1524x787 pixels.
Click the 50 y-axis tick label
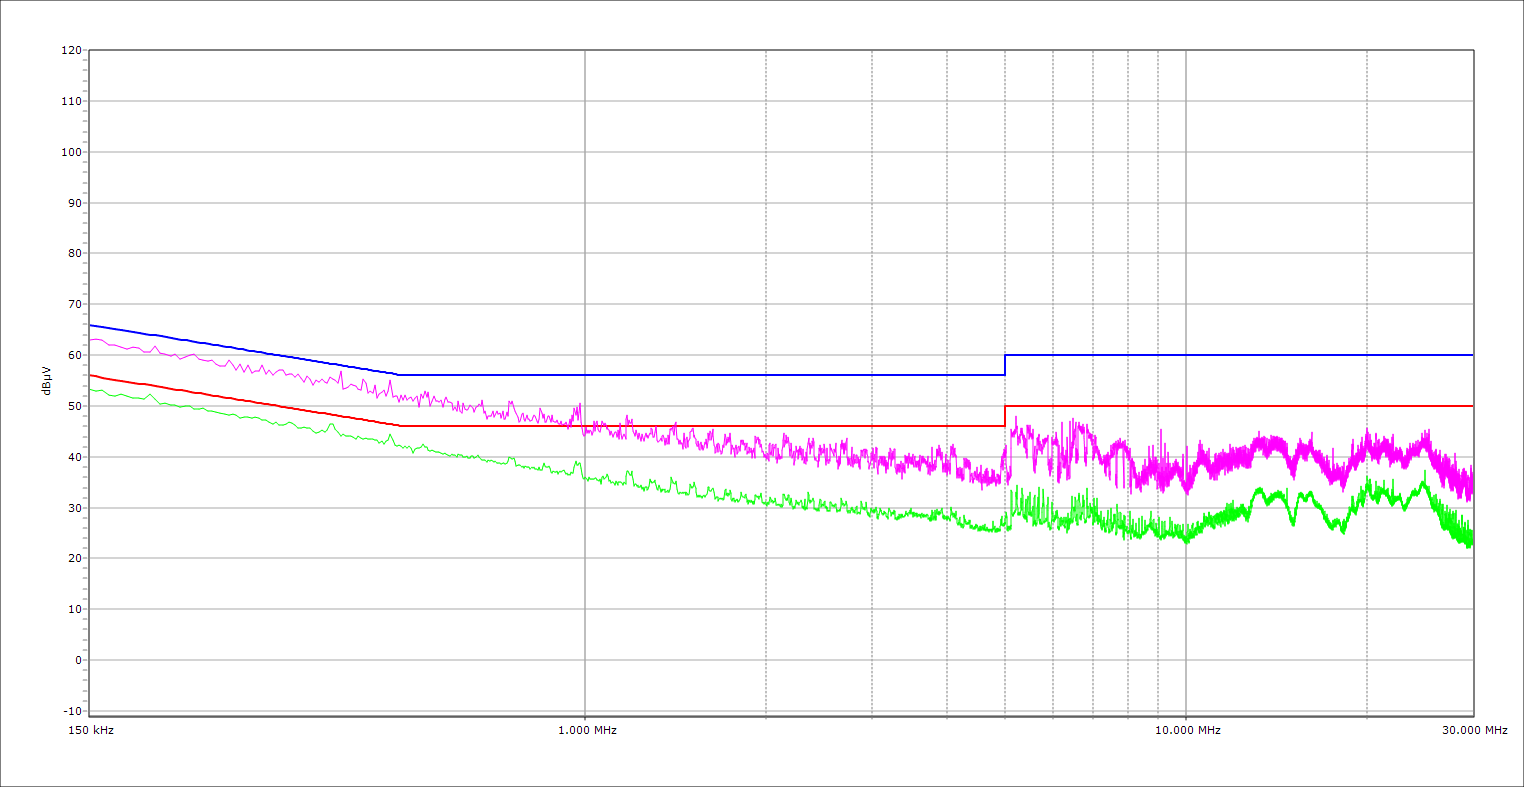point(74,406)
